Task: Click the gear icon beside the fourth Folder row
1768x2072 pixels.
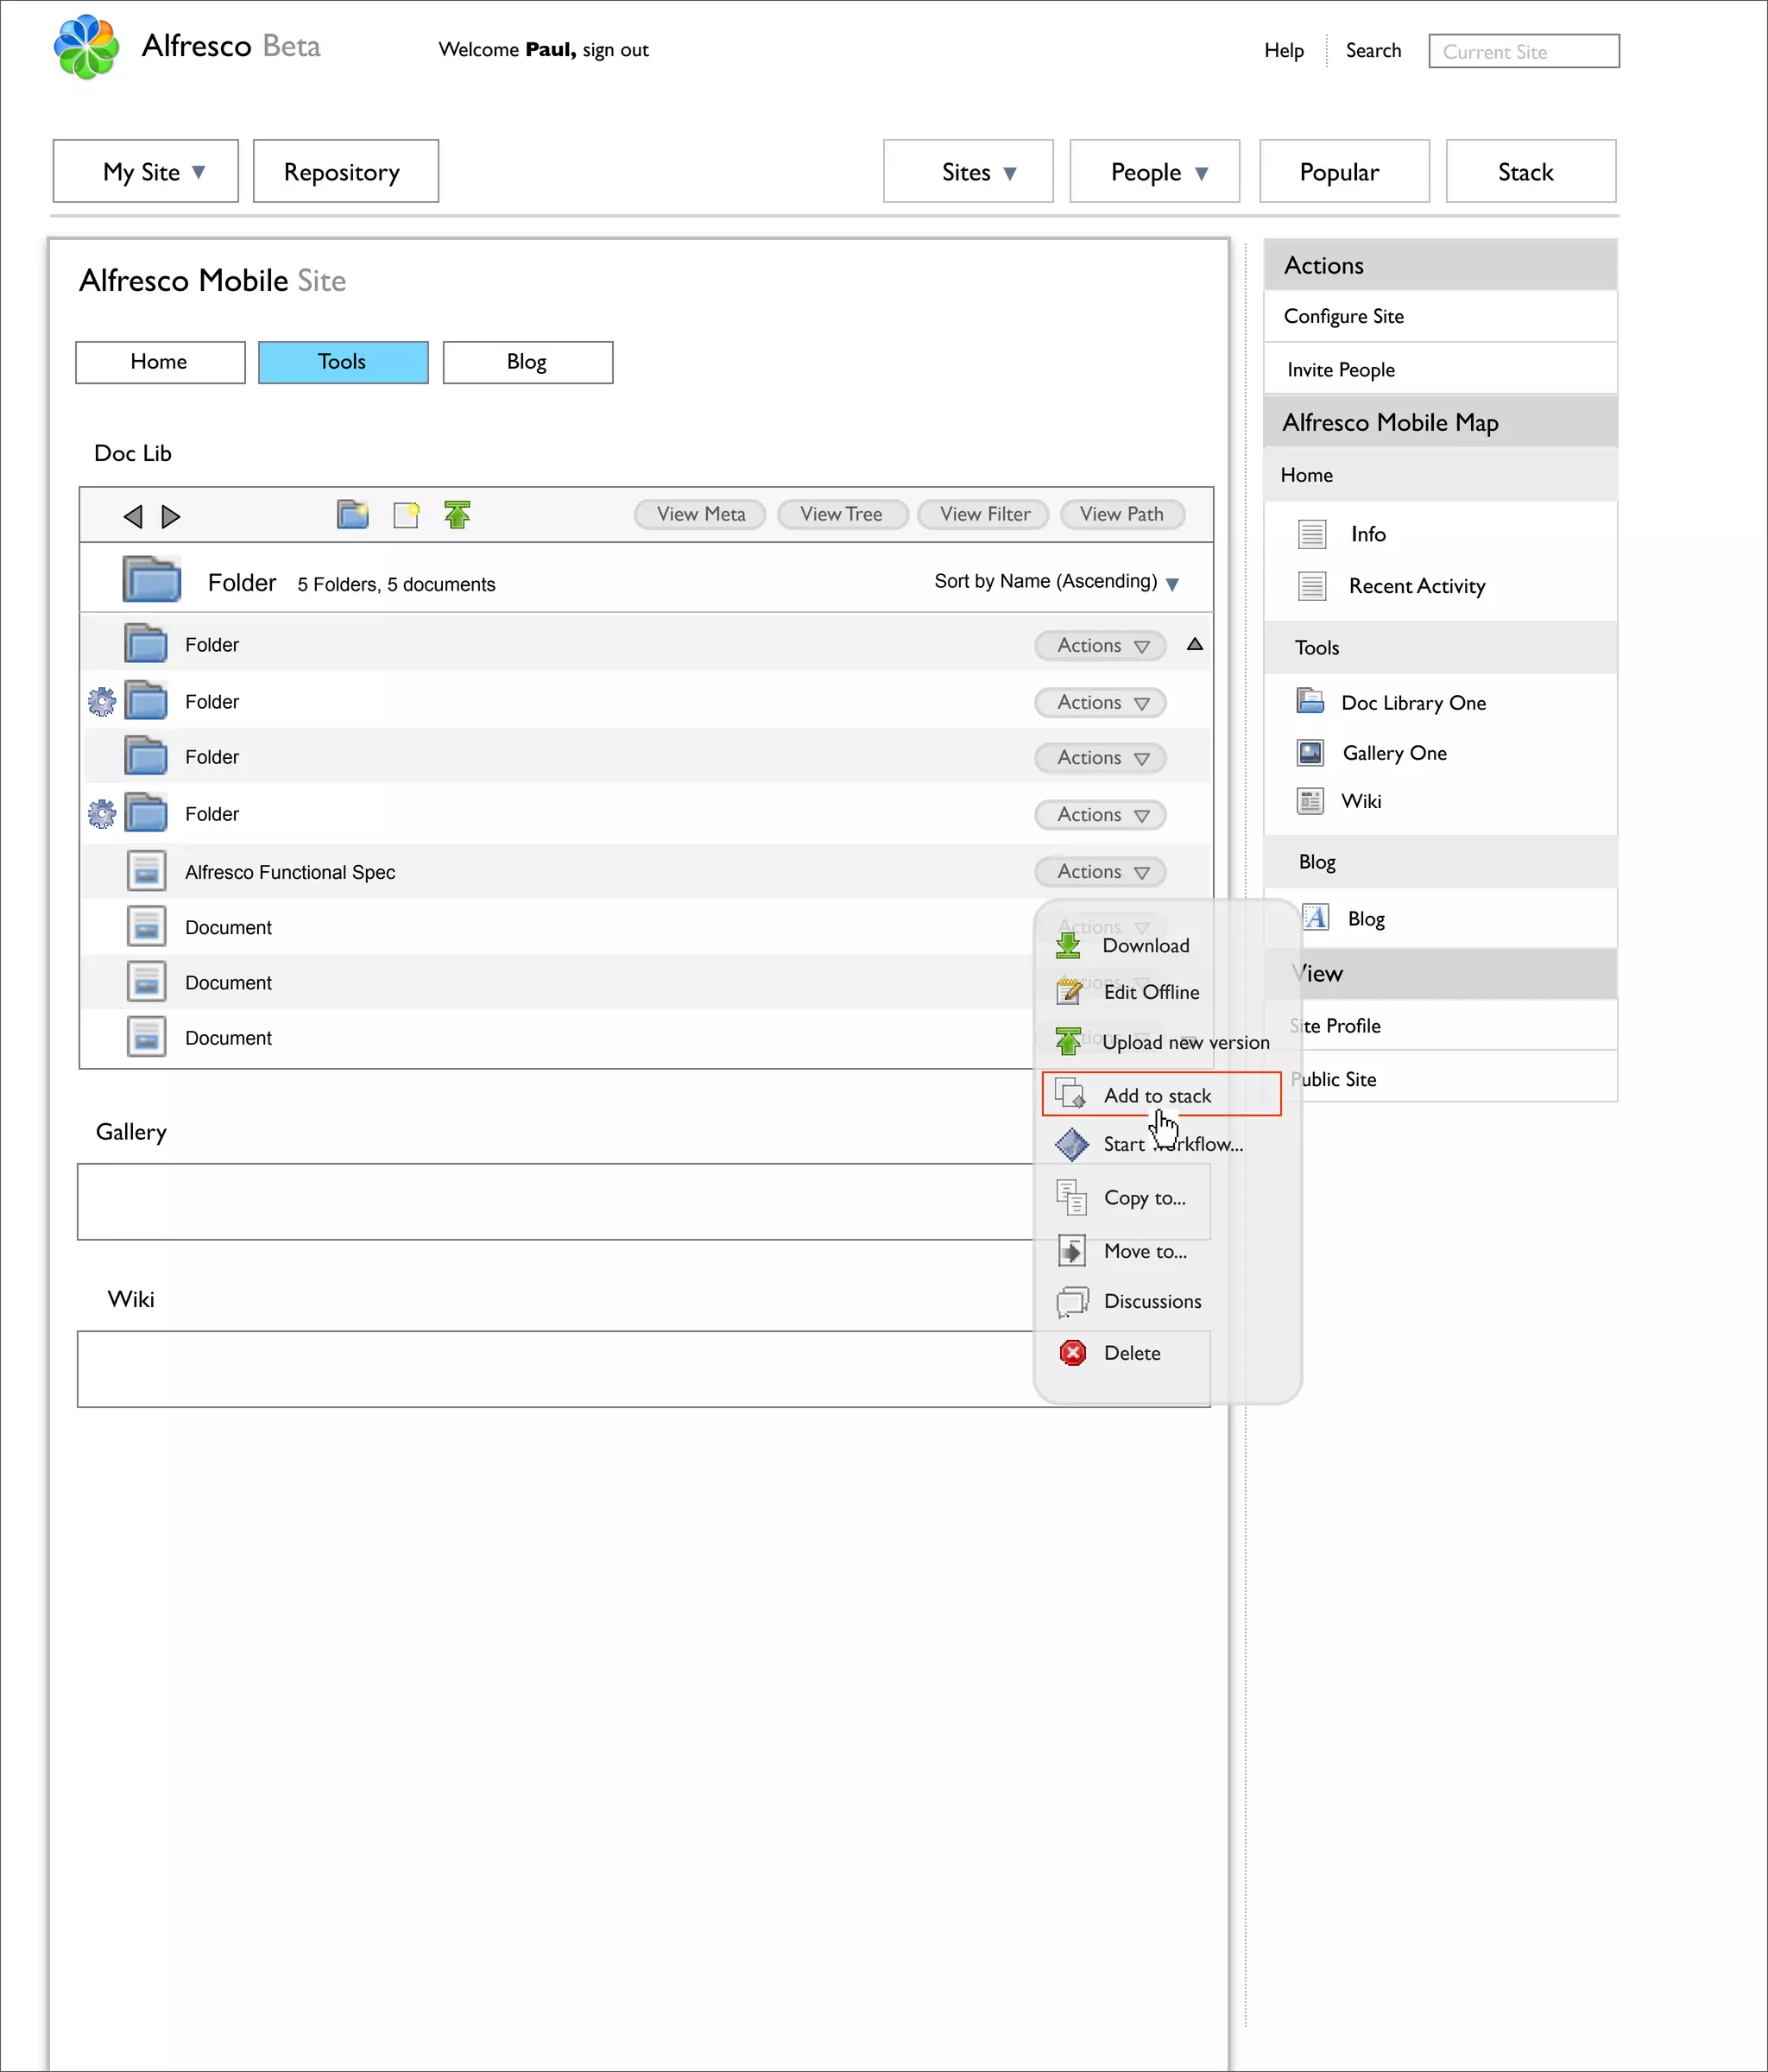Action: click(x=101, y=814)
